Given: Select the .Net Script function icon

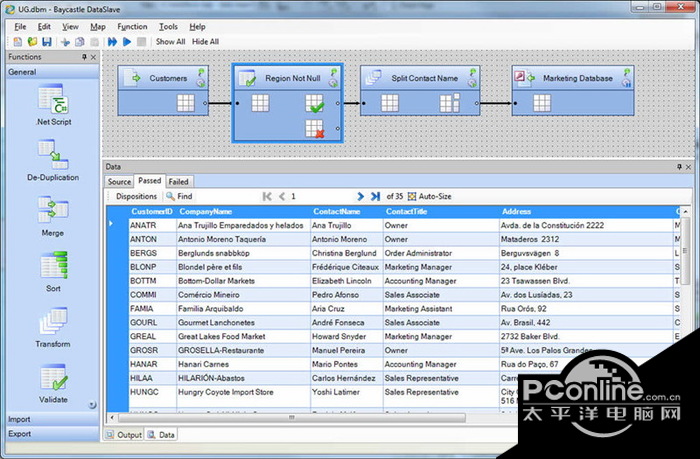Looking at the screenshot, I should coord(53,99).
